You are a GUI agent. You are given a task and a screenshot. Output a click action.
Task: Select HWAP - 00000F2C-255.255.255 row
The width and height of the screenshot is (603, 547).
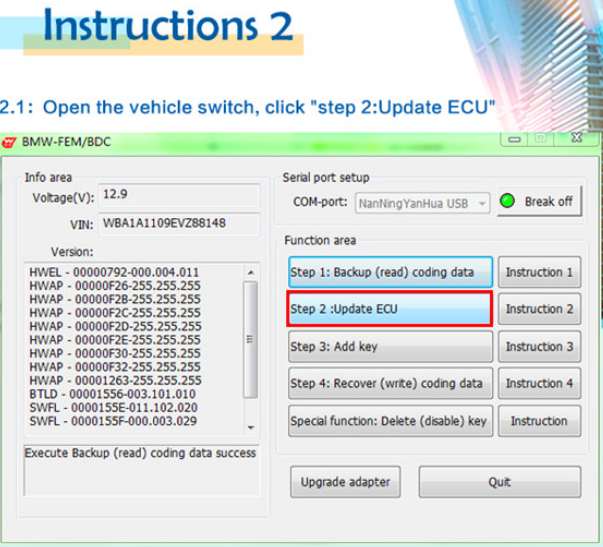[x=115, y=313]
